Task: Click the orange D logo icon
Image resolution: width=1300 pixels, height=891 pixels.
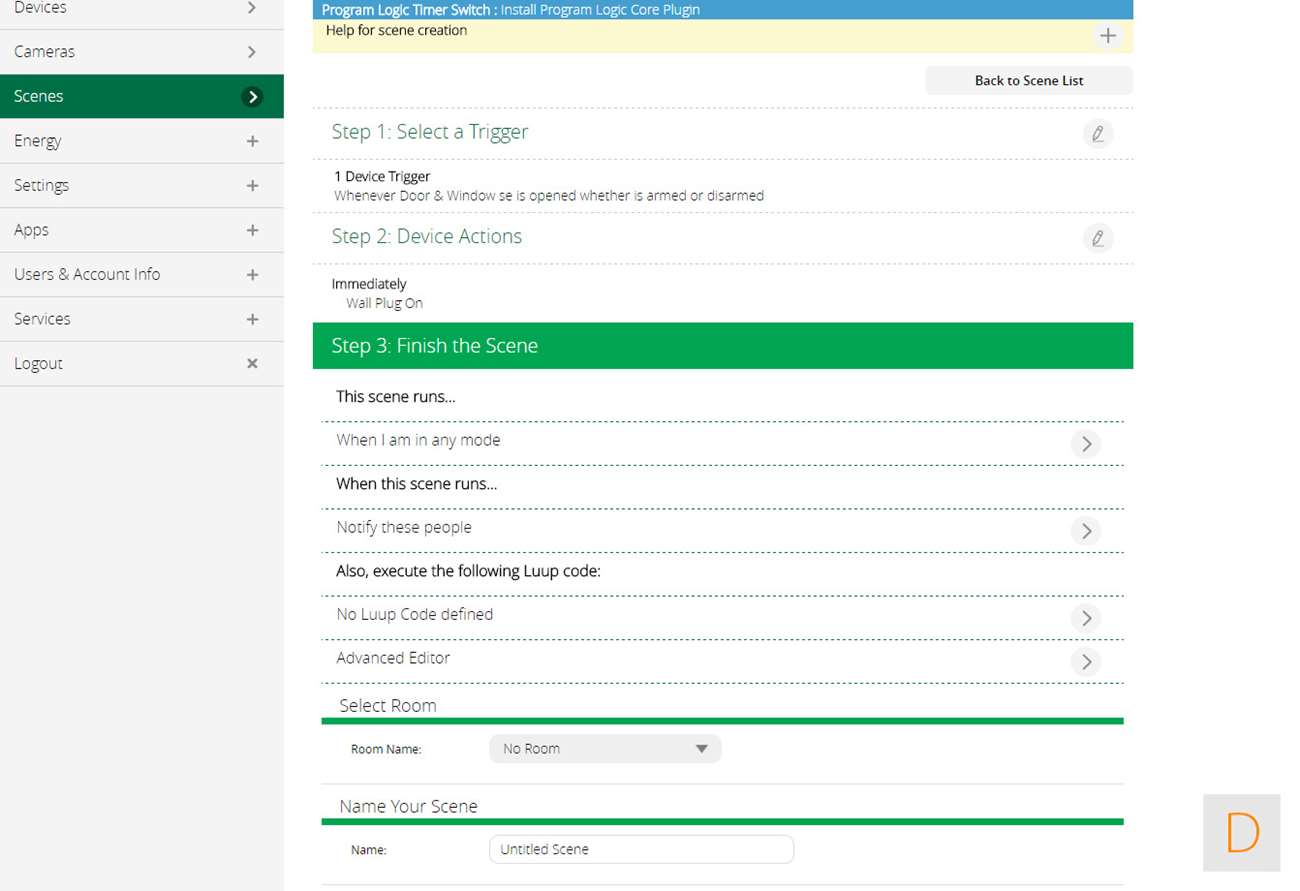Action: [1241, 832]
